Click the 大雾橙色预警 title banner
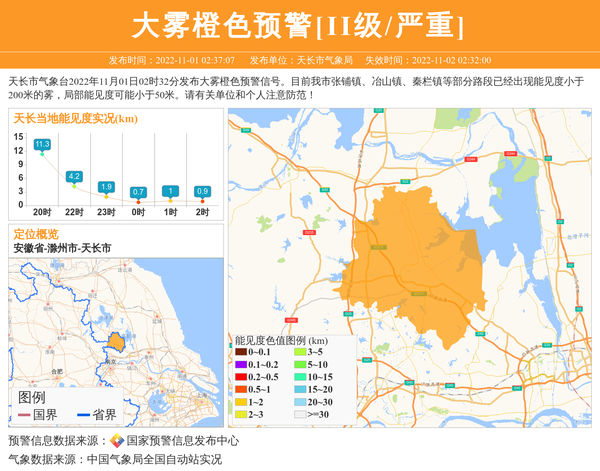The width and height of the screenshot is (600, 471). click(299, 25)
